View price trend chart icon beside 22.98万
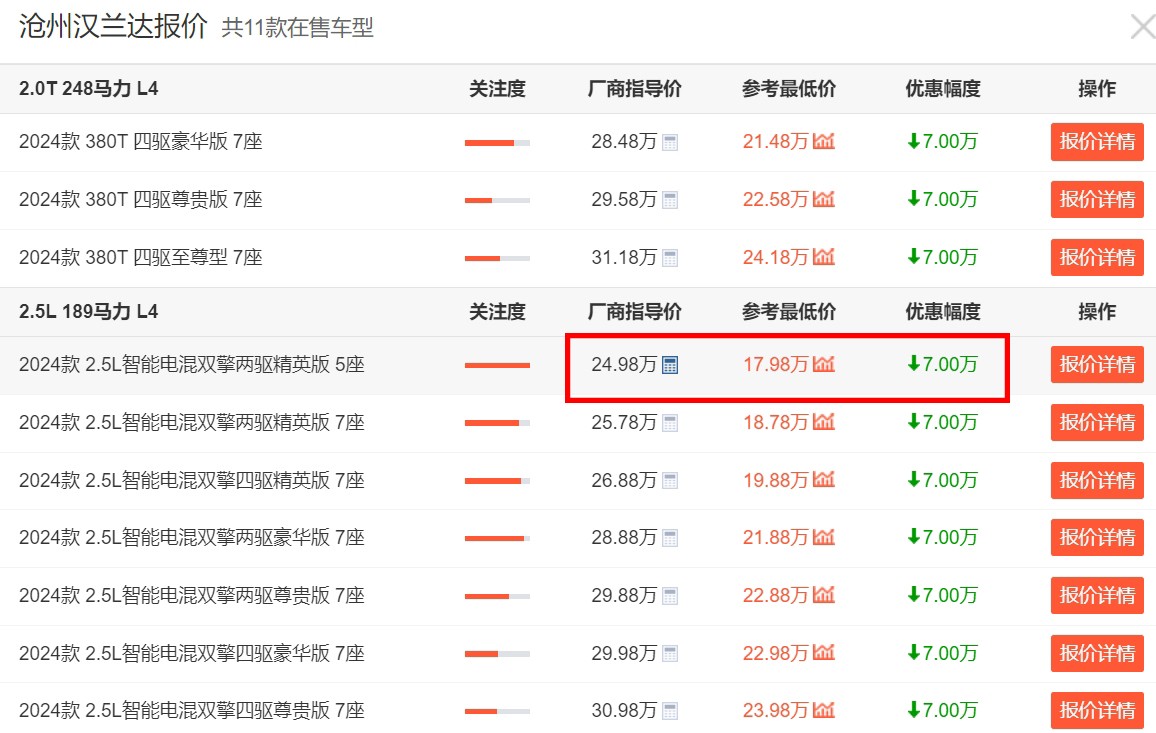 coord(824,653)
